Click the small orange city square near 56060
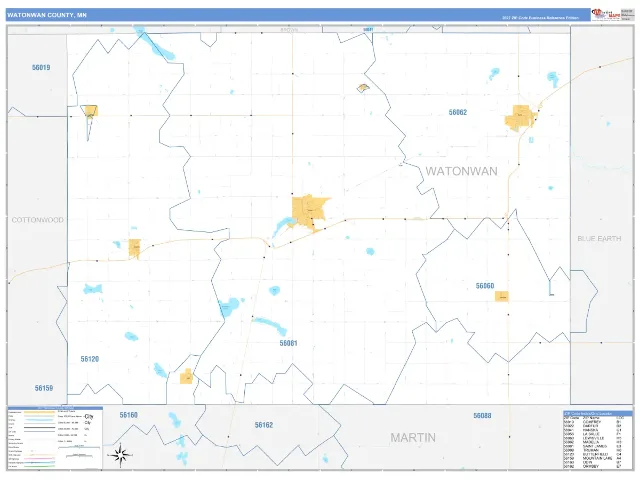The width and height of the screenshot is (640, 480). 502,296
